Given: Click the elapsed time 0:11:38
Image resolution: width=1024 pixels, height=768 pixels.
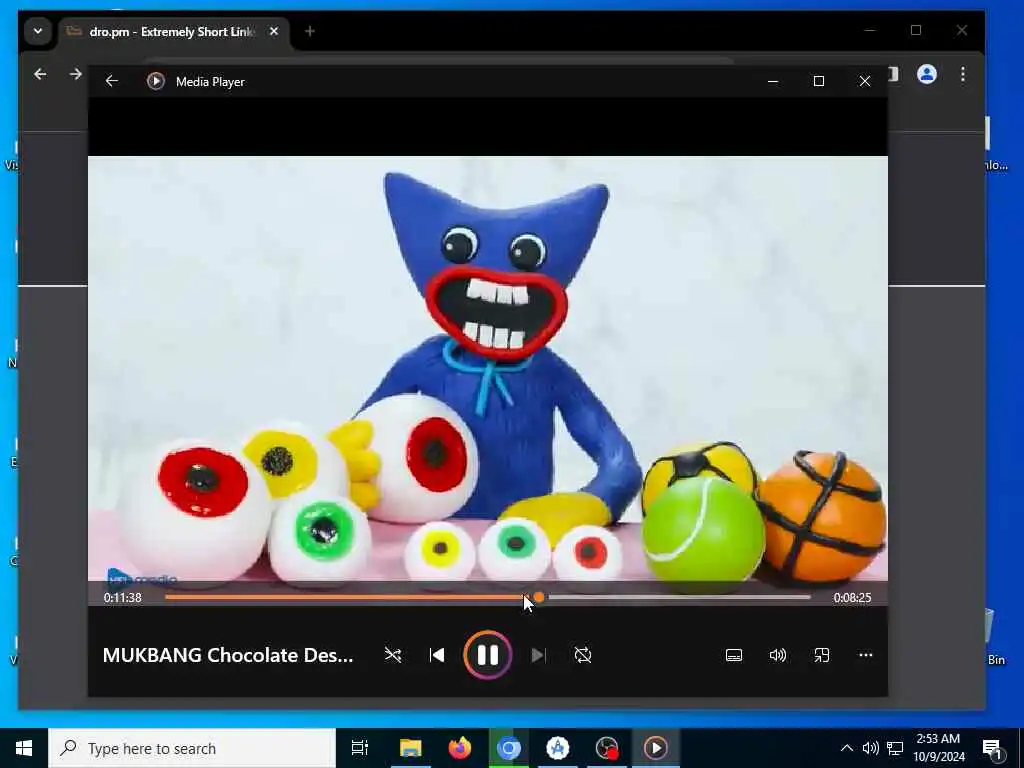Looking at the screenshot, I should (x=122, y=598).
